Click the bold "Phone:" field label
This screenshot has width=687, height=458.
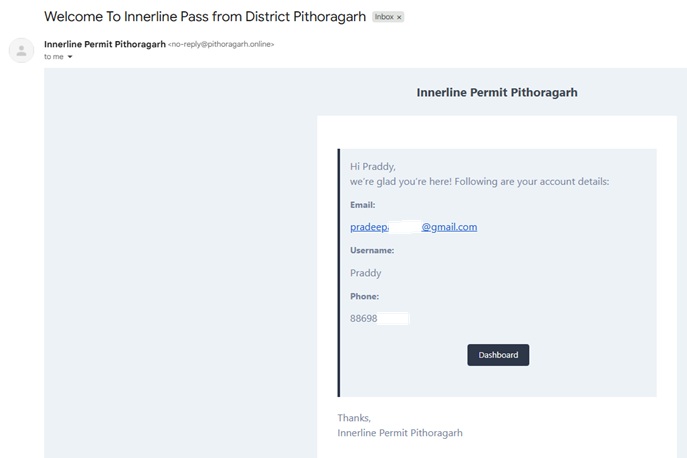click(x=364, y=296)
